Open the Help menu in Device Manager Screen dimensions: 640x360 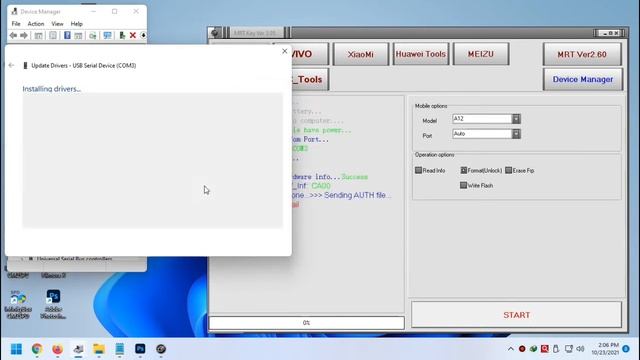(x=76, y=24)
